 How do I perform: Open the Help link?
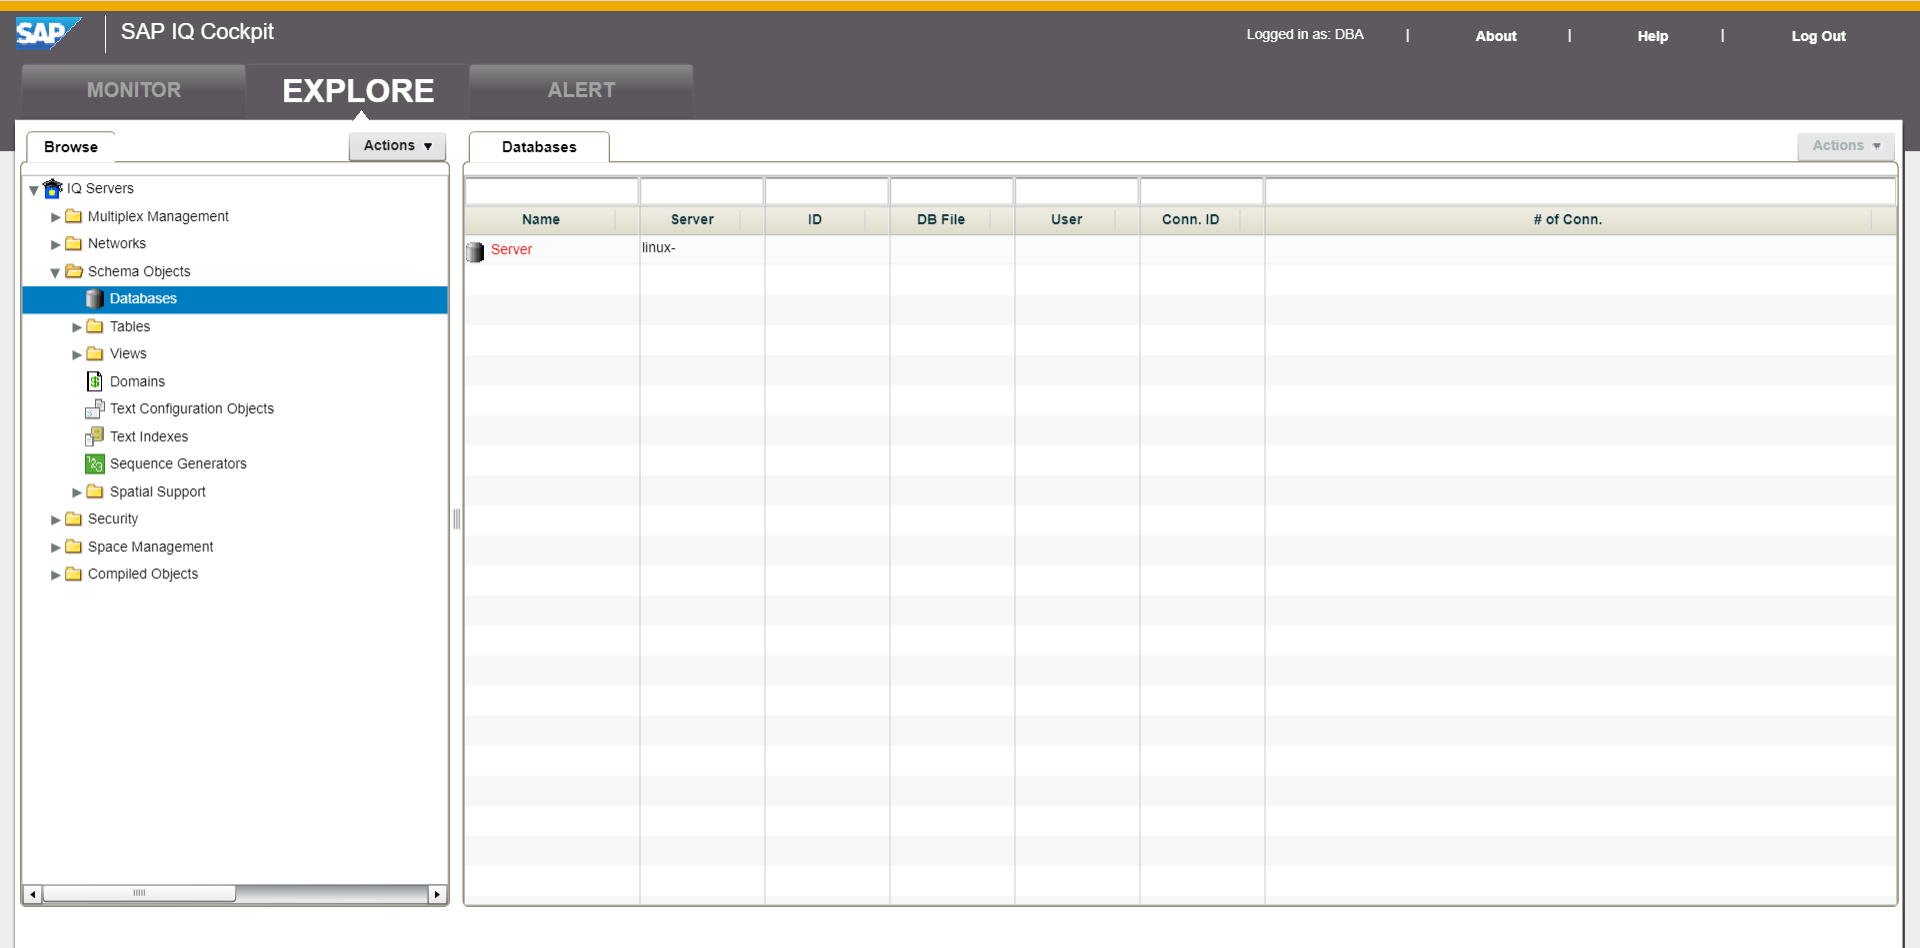pos(1652,36)
